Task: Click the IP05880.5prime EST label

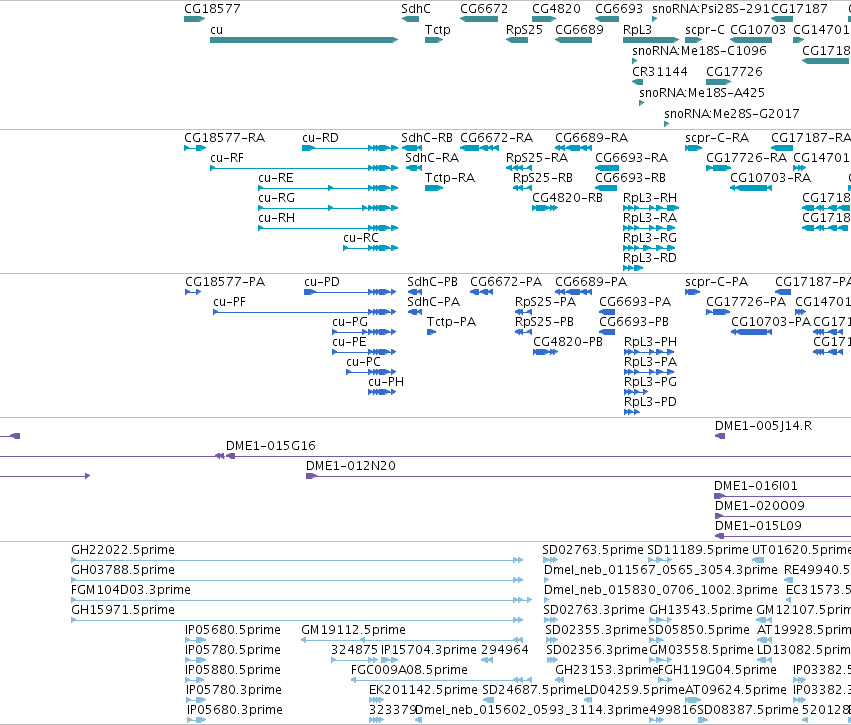Action: (x=233, y=670)
